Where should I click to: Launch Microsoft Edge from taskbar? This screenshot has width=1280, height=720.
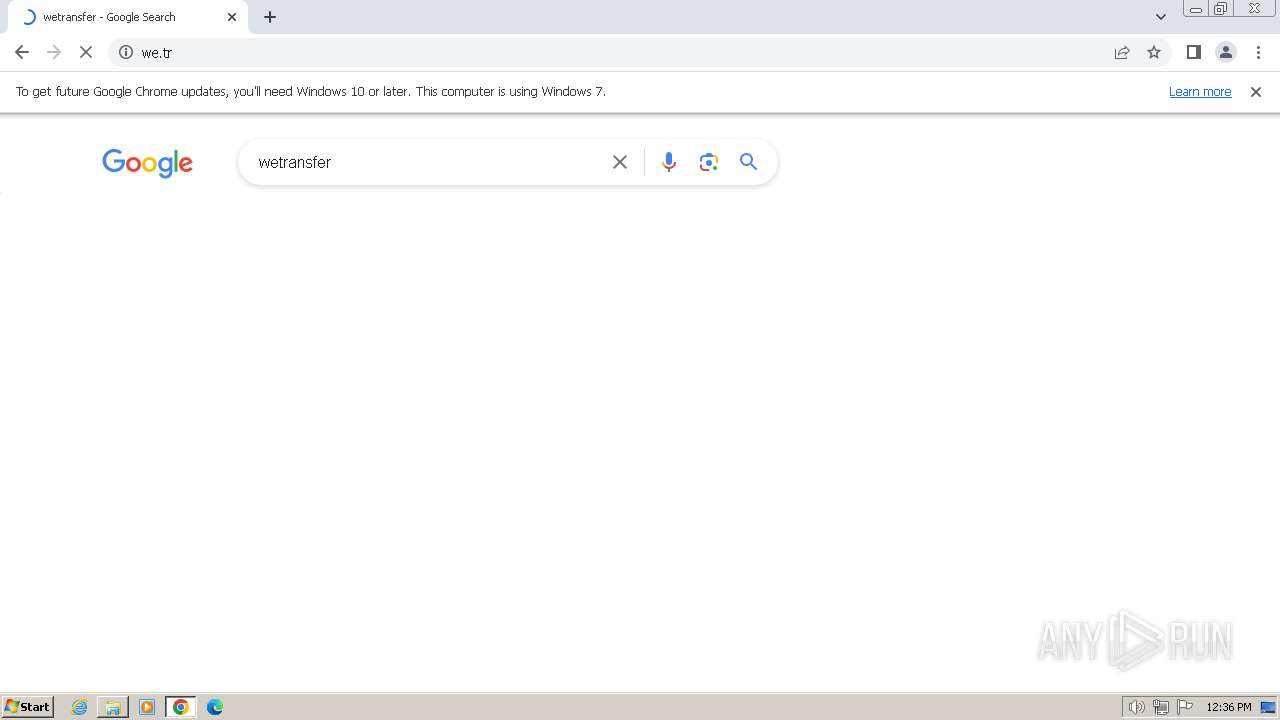(x=215, y=707)
